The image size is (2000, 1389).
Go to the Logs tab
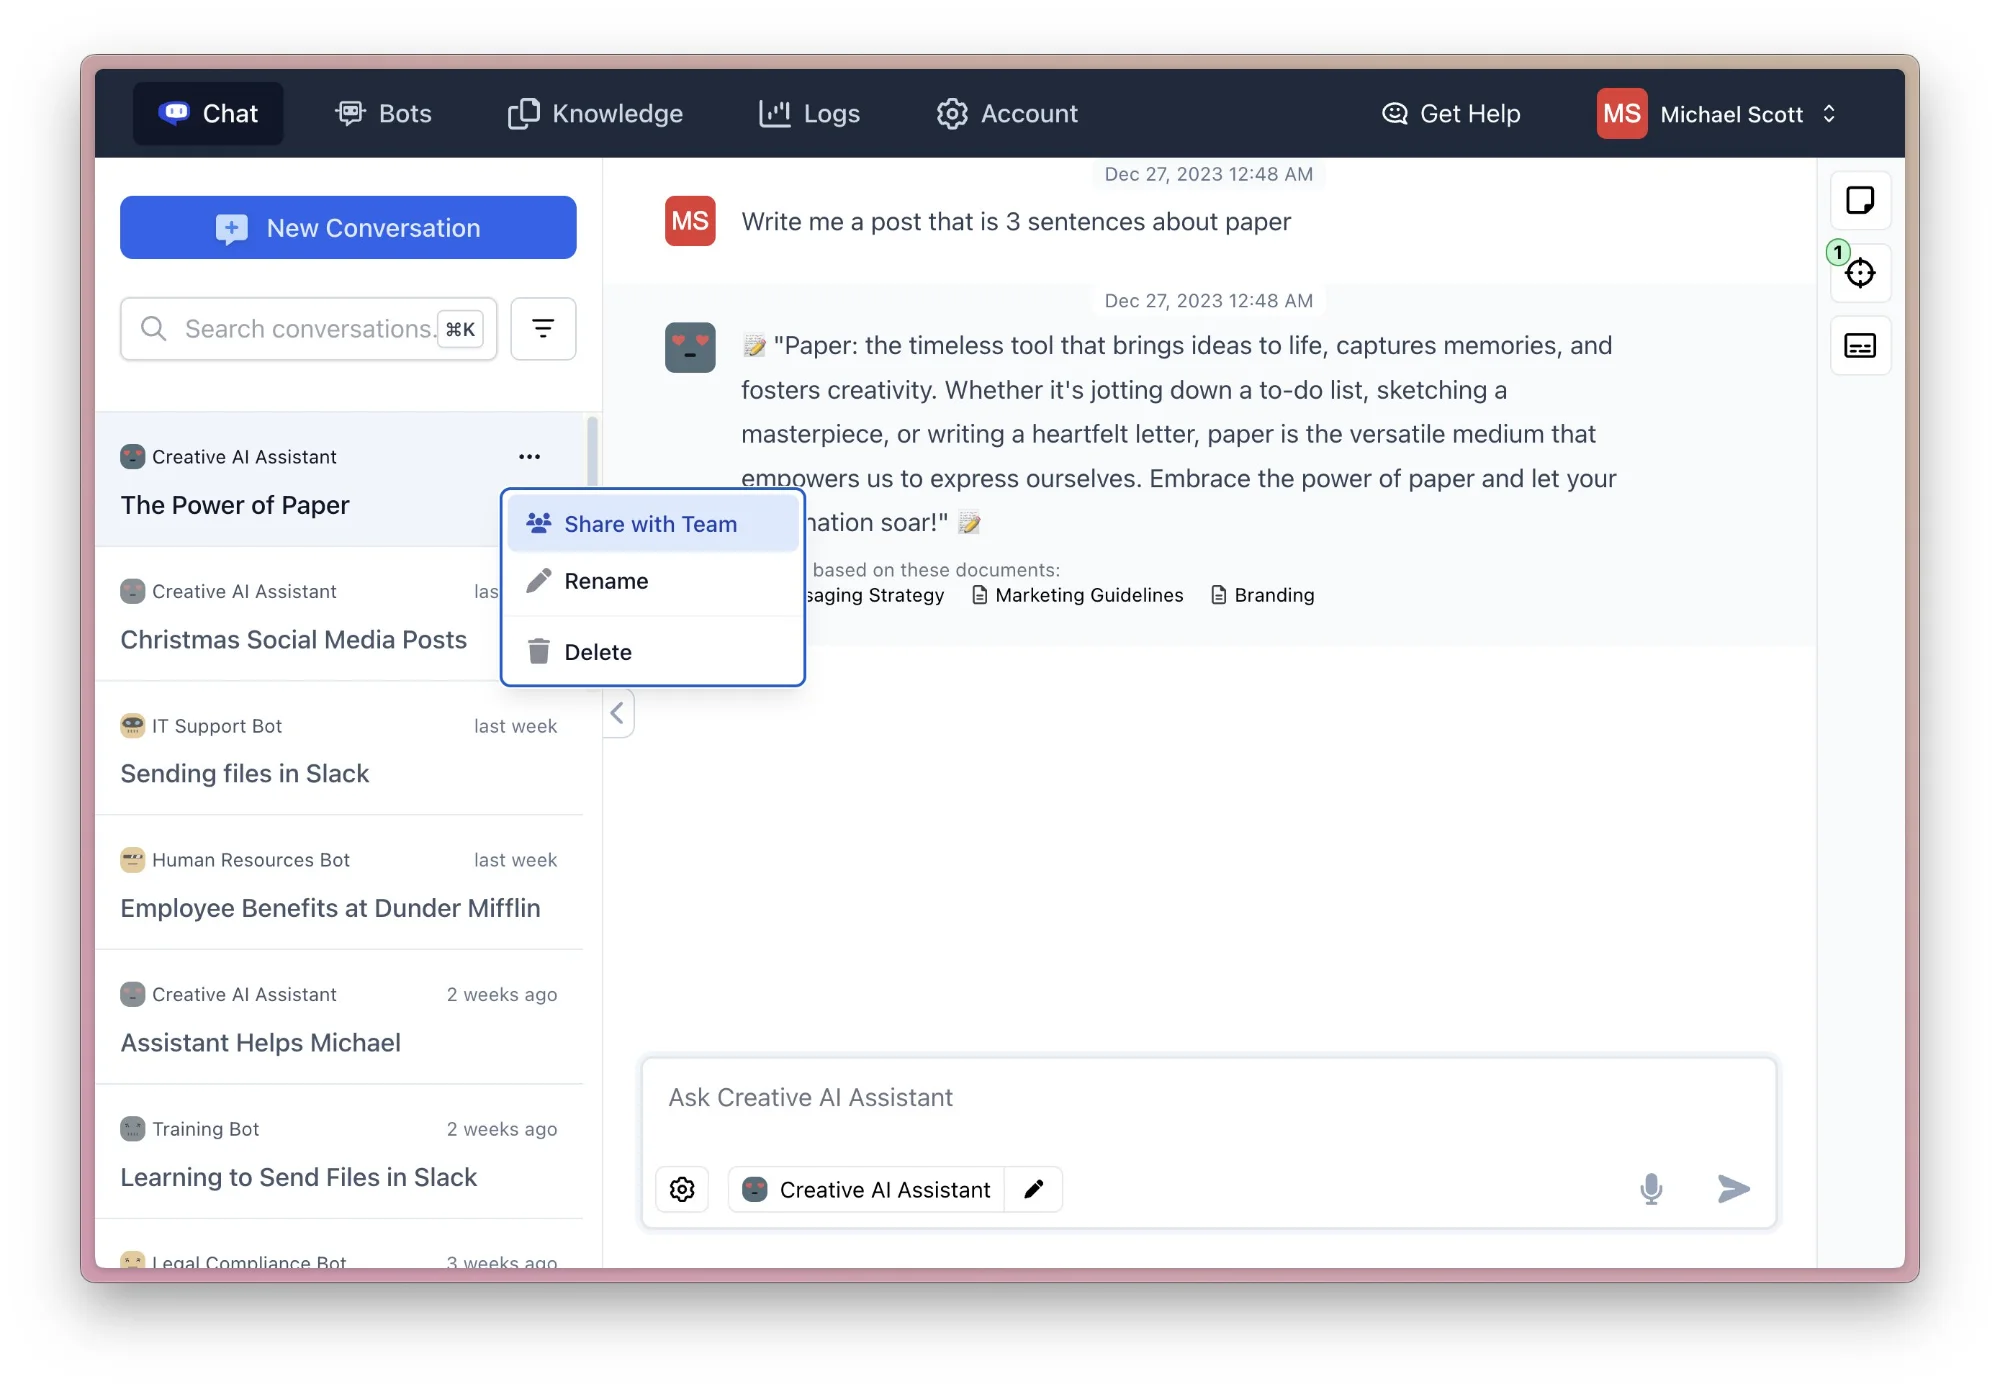coord(809,114)
